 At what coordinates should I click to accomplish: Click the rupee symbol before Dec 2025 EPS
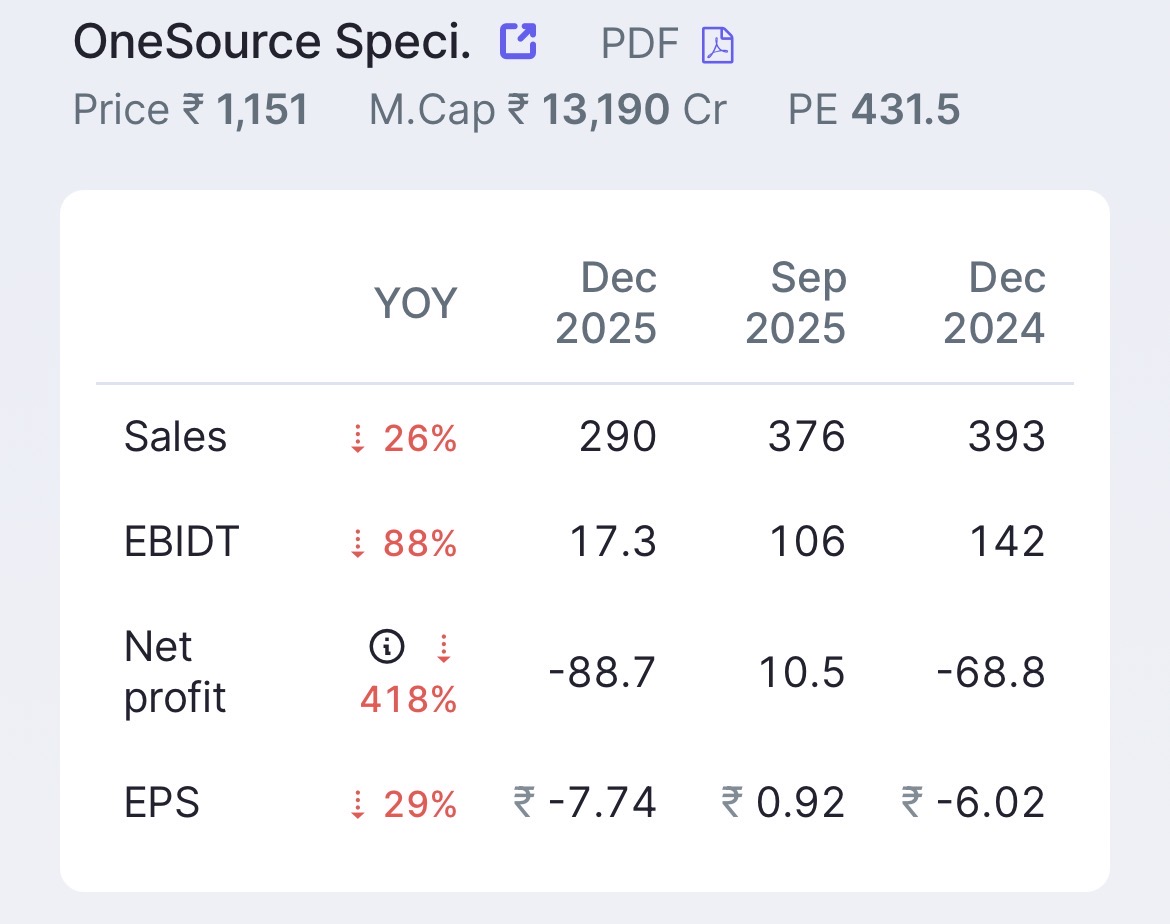523,803
